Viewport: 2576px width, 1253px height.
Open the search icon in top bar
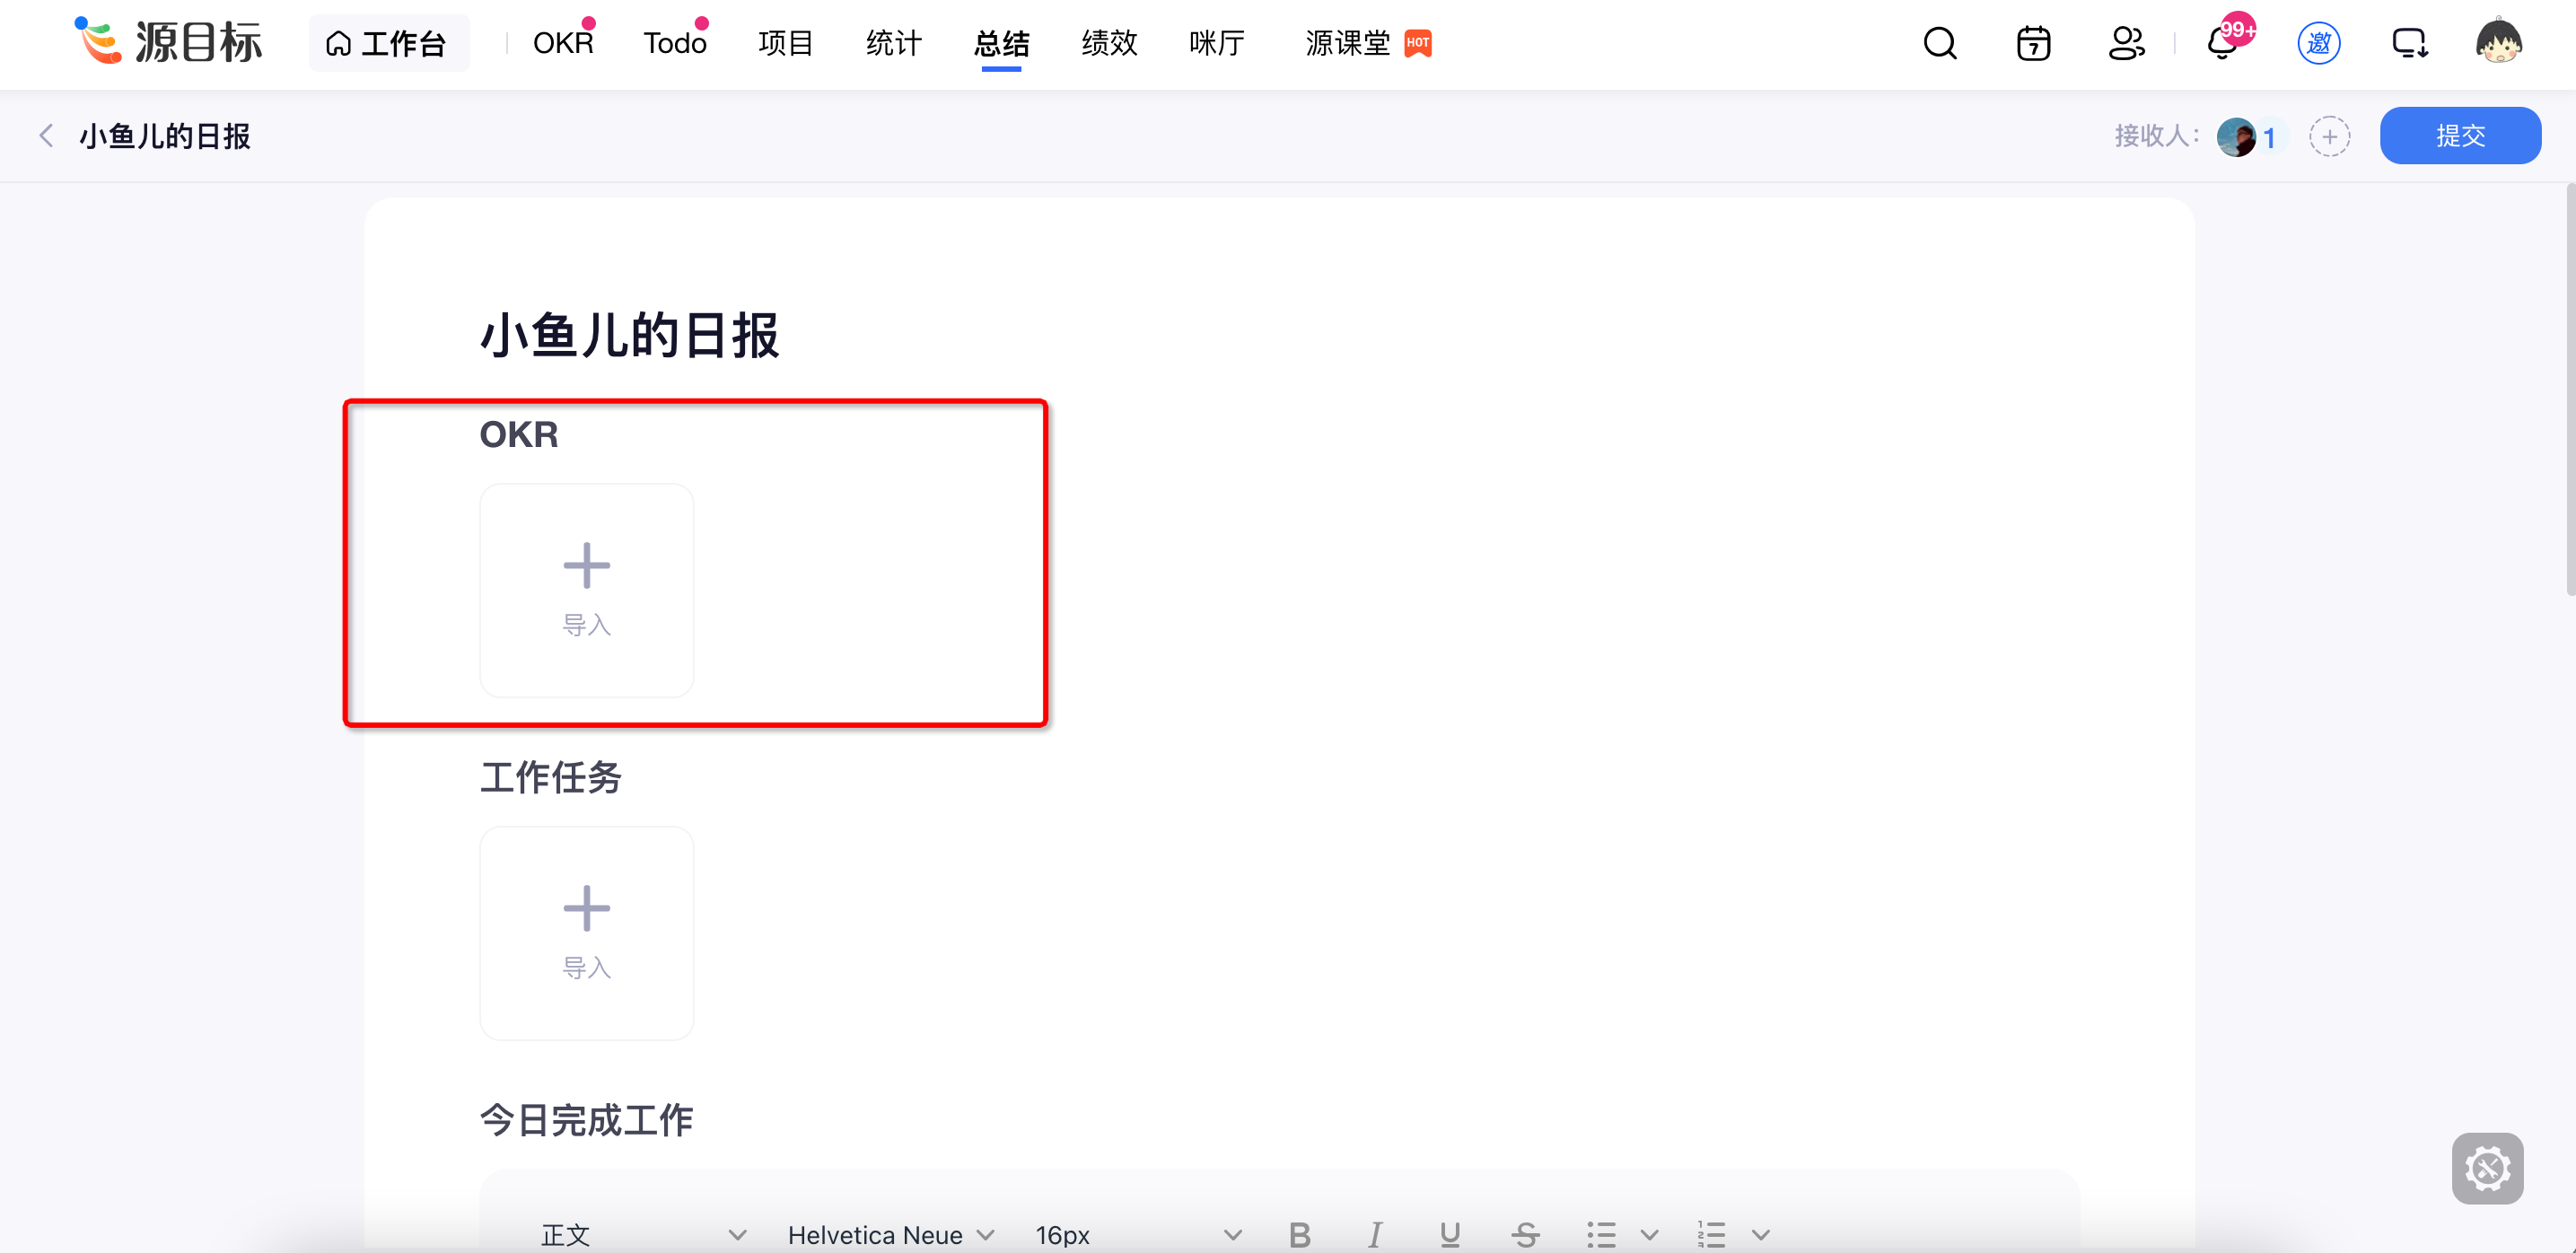point(1938,43)
